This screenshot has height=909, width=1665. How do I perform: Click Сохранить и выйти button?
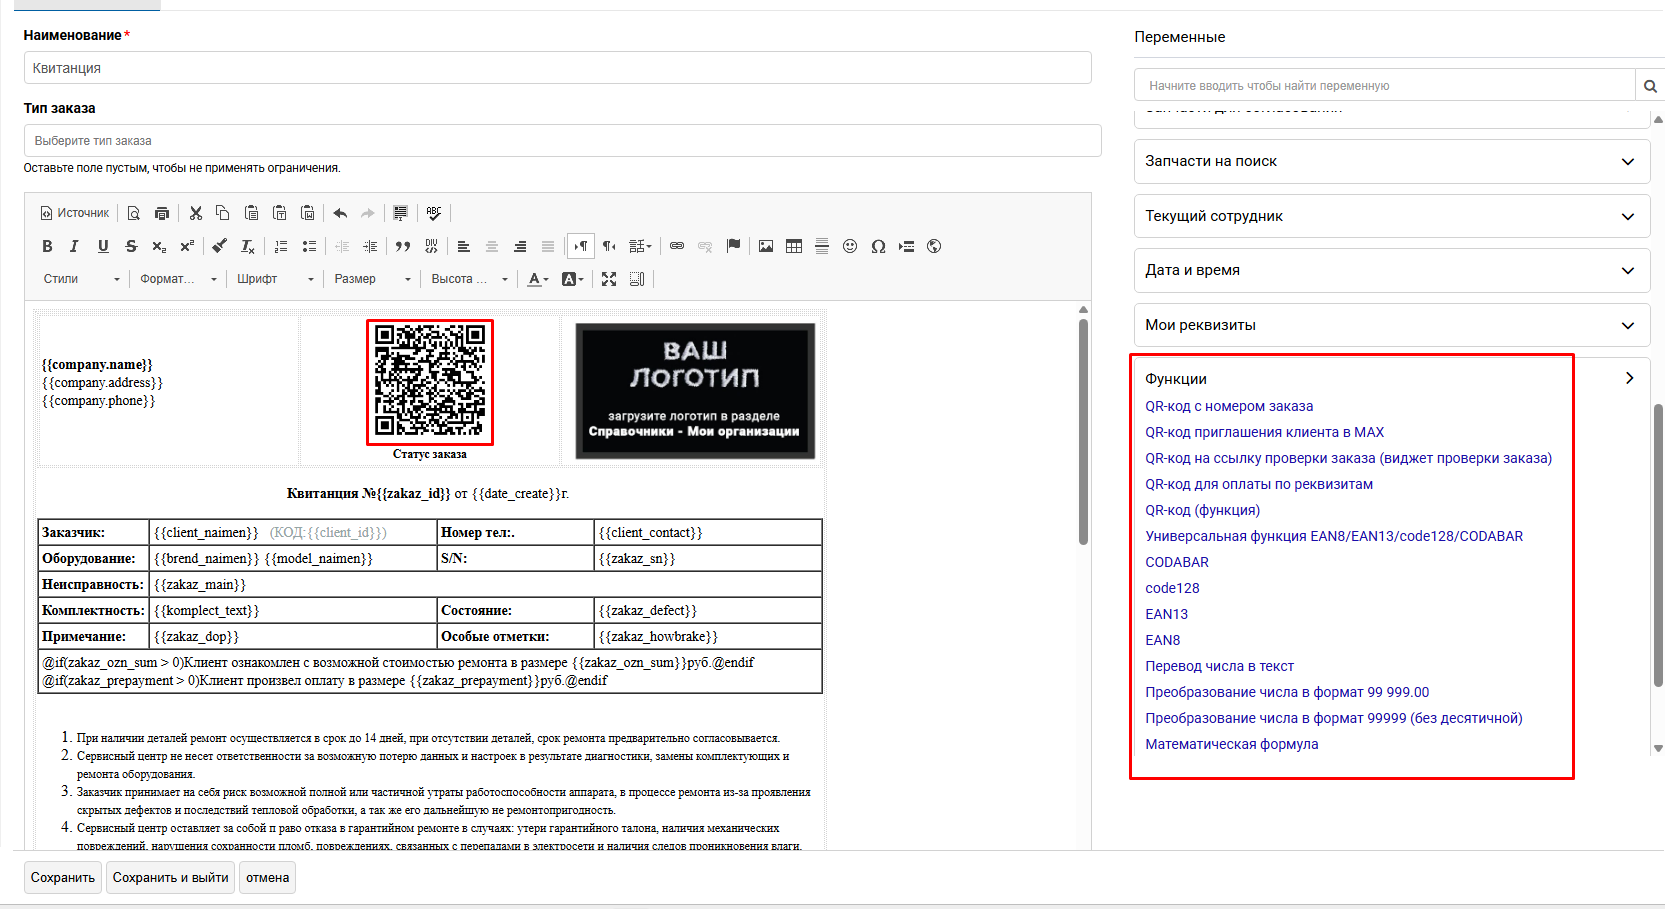[x=171, y=878]
